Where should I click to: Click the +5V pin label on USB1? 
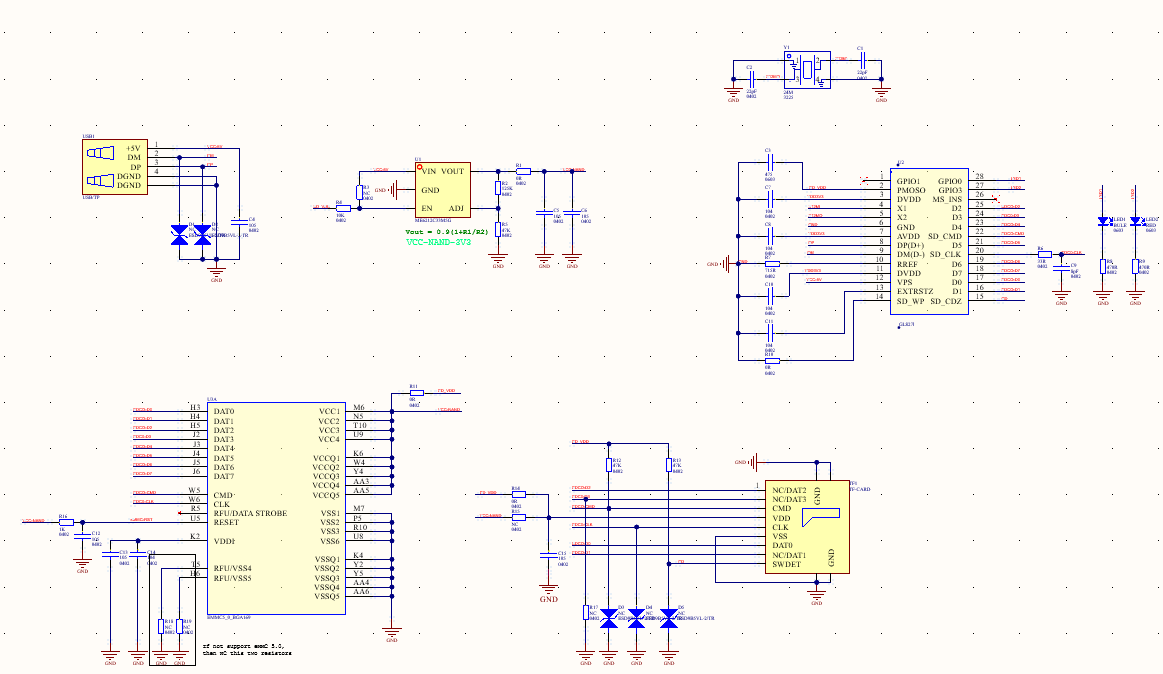134,148
